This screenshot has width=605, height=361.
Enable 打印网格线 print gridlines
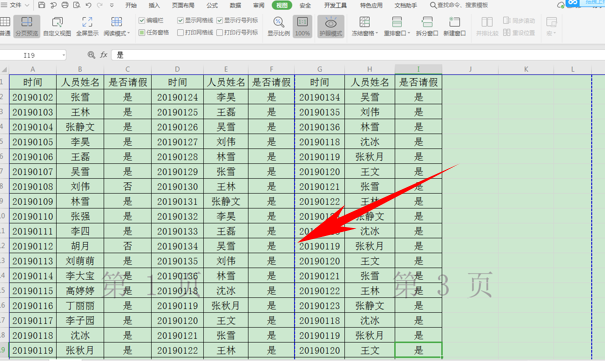pos(181,33)
